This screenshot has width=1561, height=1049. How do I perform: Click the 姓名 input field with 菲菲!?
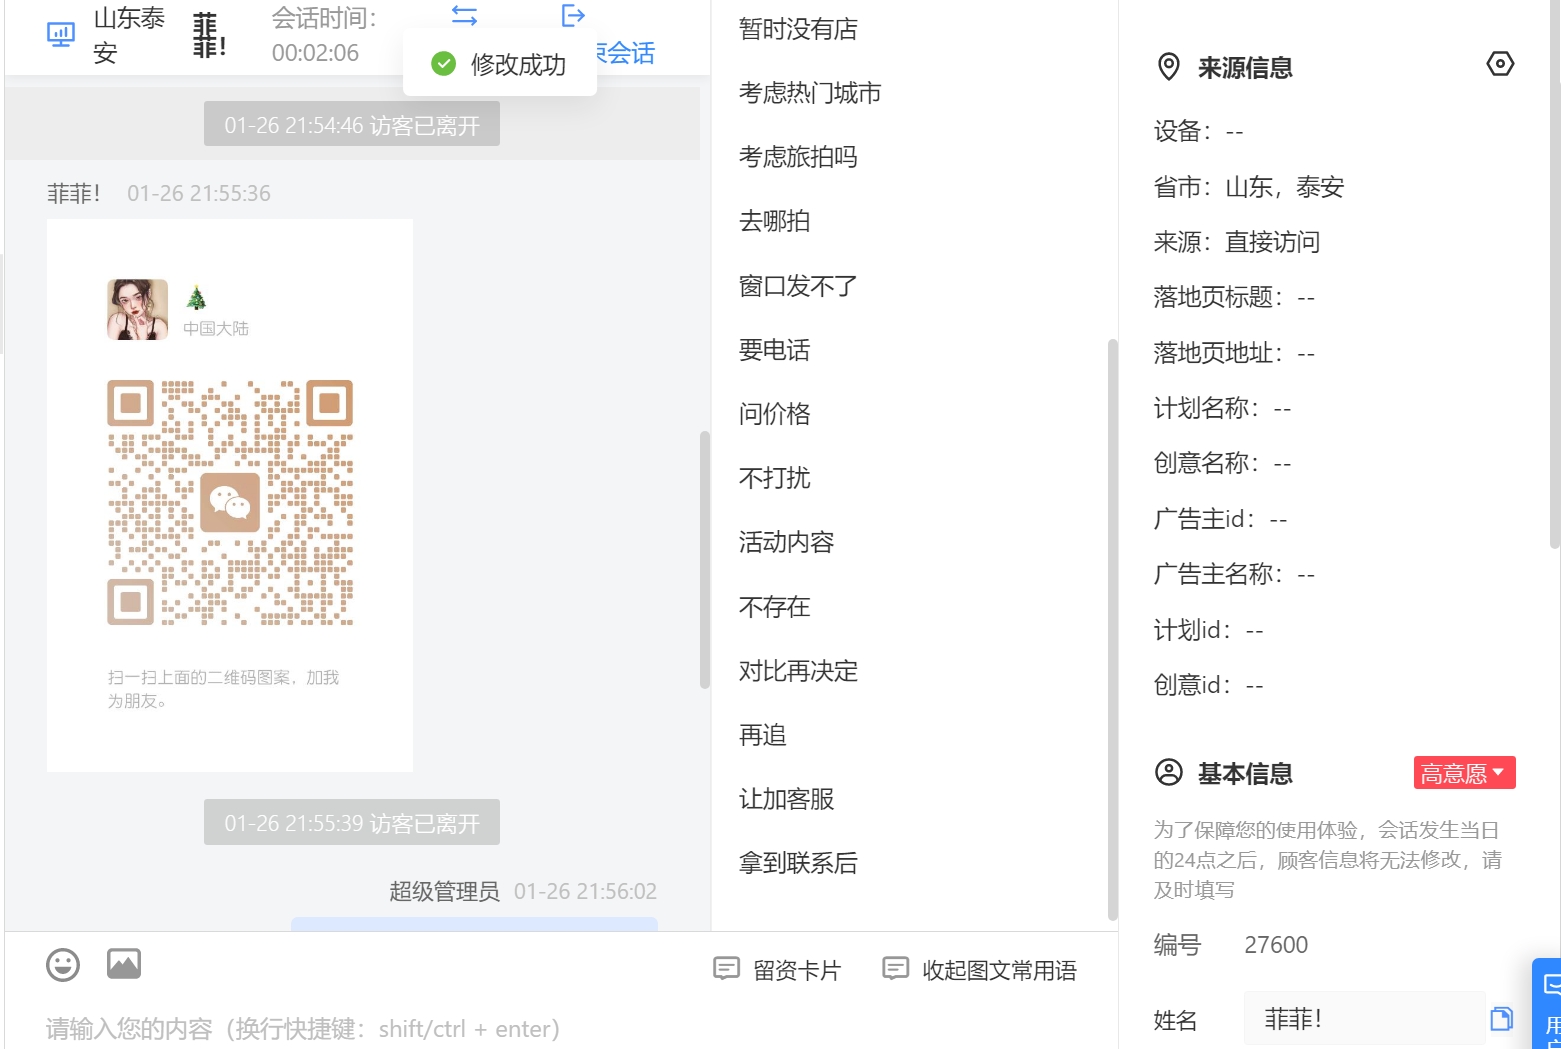(x=1364, y=1019)
